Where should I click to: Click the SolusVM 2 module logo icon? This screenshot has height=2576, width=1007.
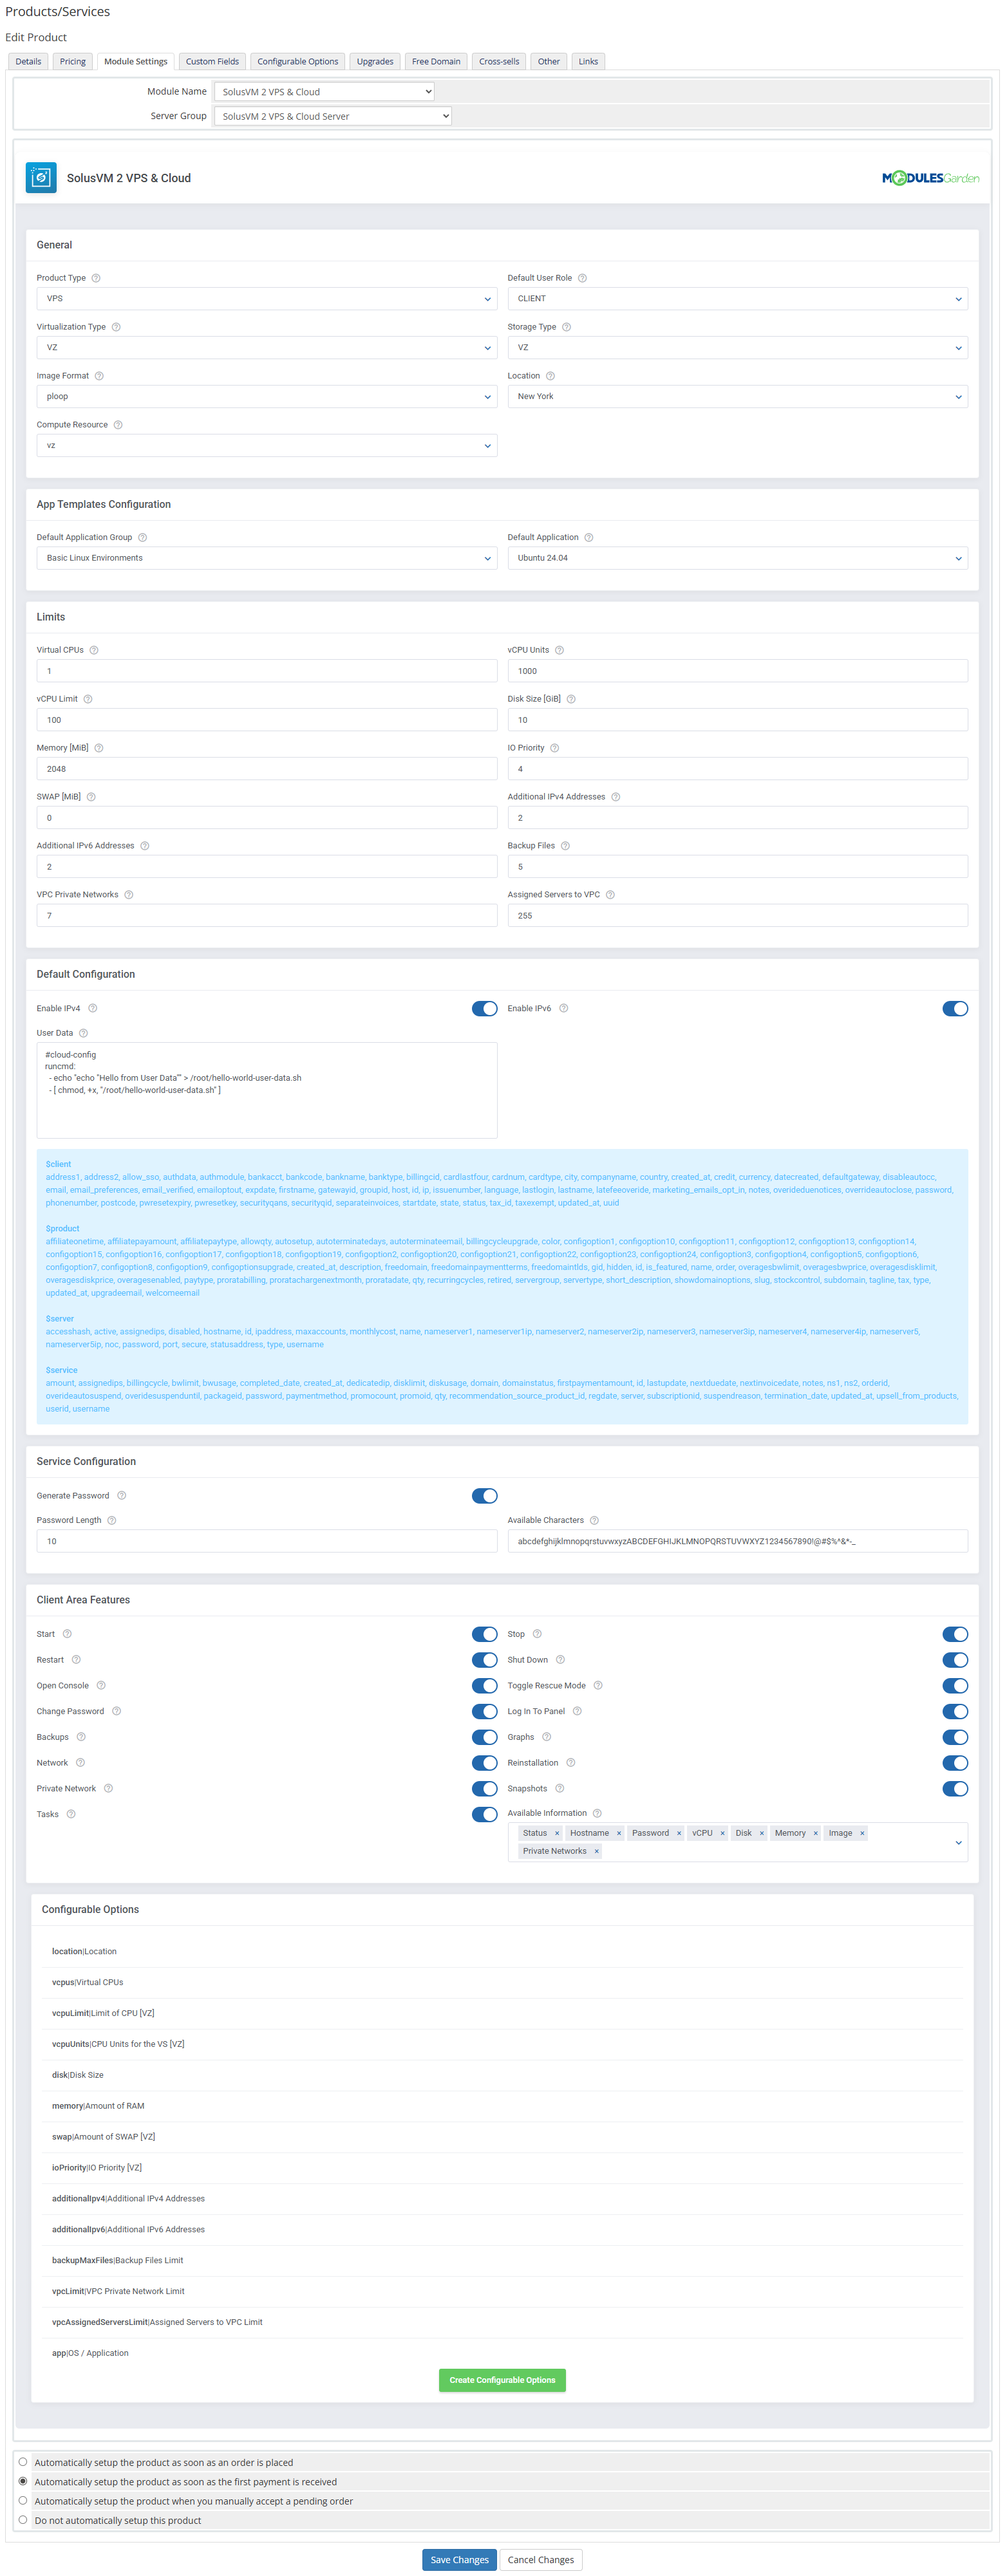tap(41, 178)
